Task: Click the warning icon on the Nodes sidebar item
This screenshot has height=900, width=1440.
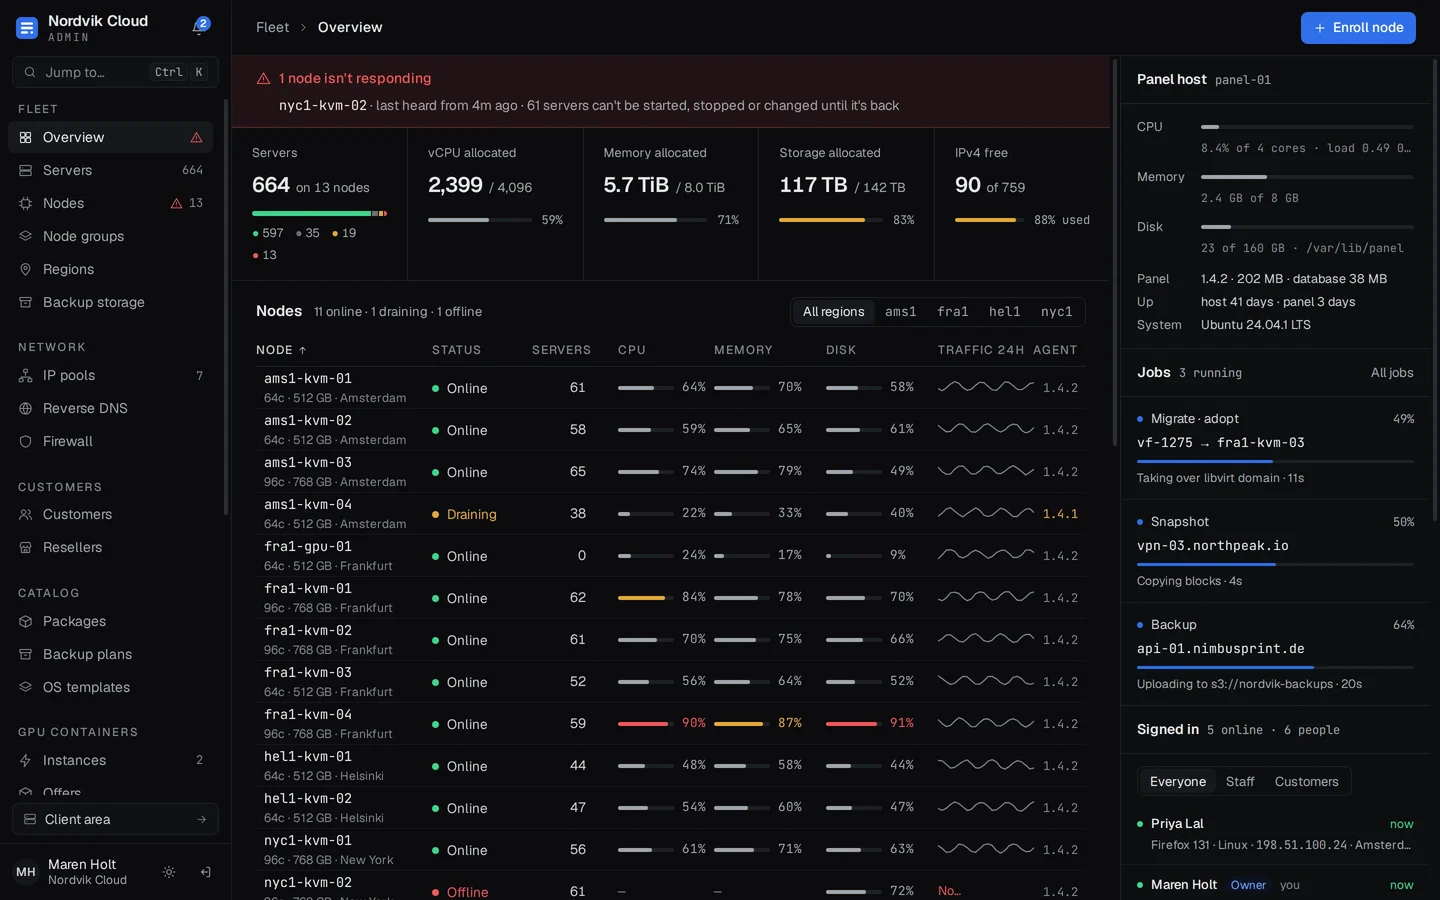Action: (x=176, y=203)
